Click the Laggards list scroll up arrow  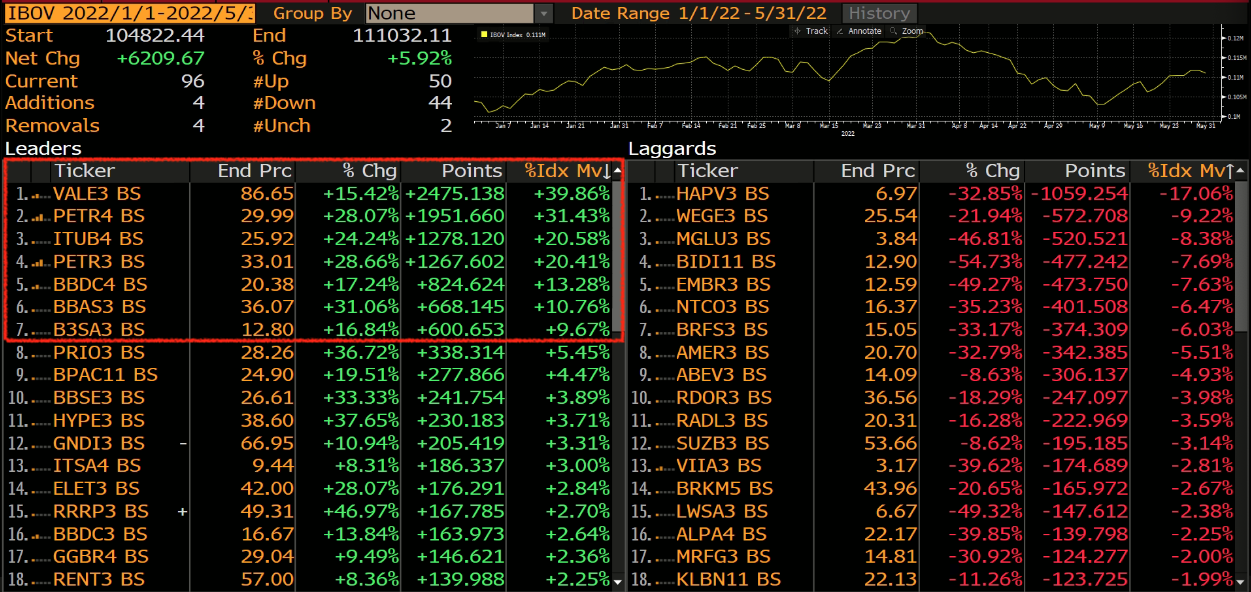point(1242,171)
